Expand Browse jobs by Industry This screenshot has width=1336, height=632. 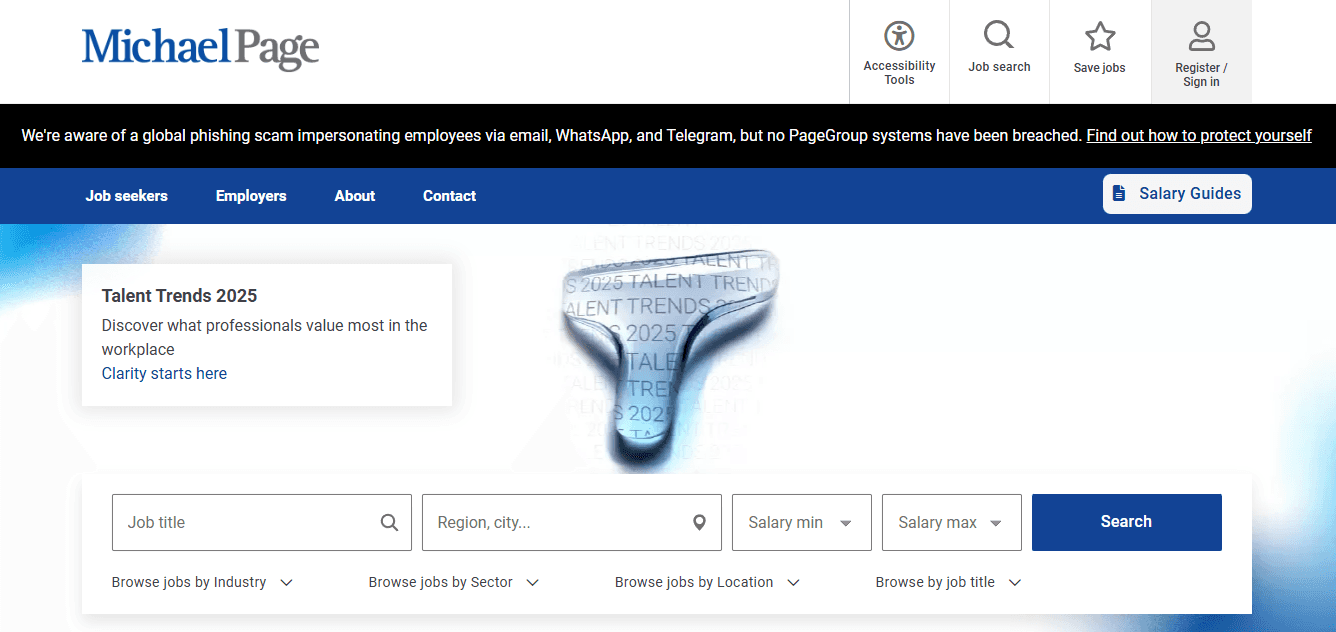point(202,582)
